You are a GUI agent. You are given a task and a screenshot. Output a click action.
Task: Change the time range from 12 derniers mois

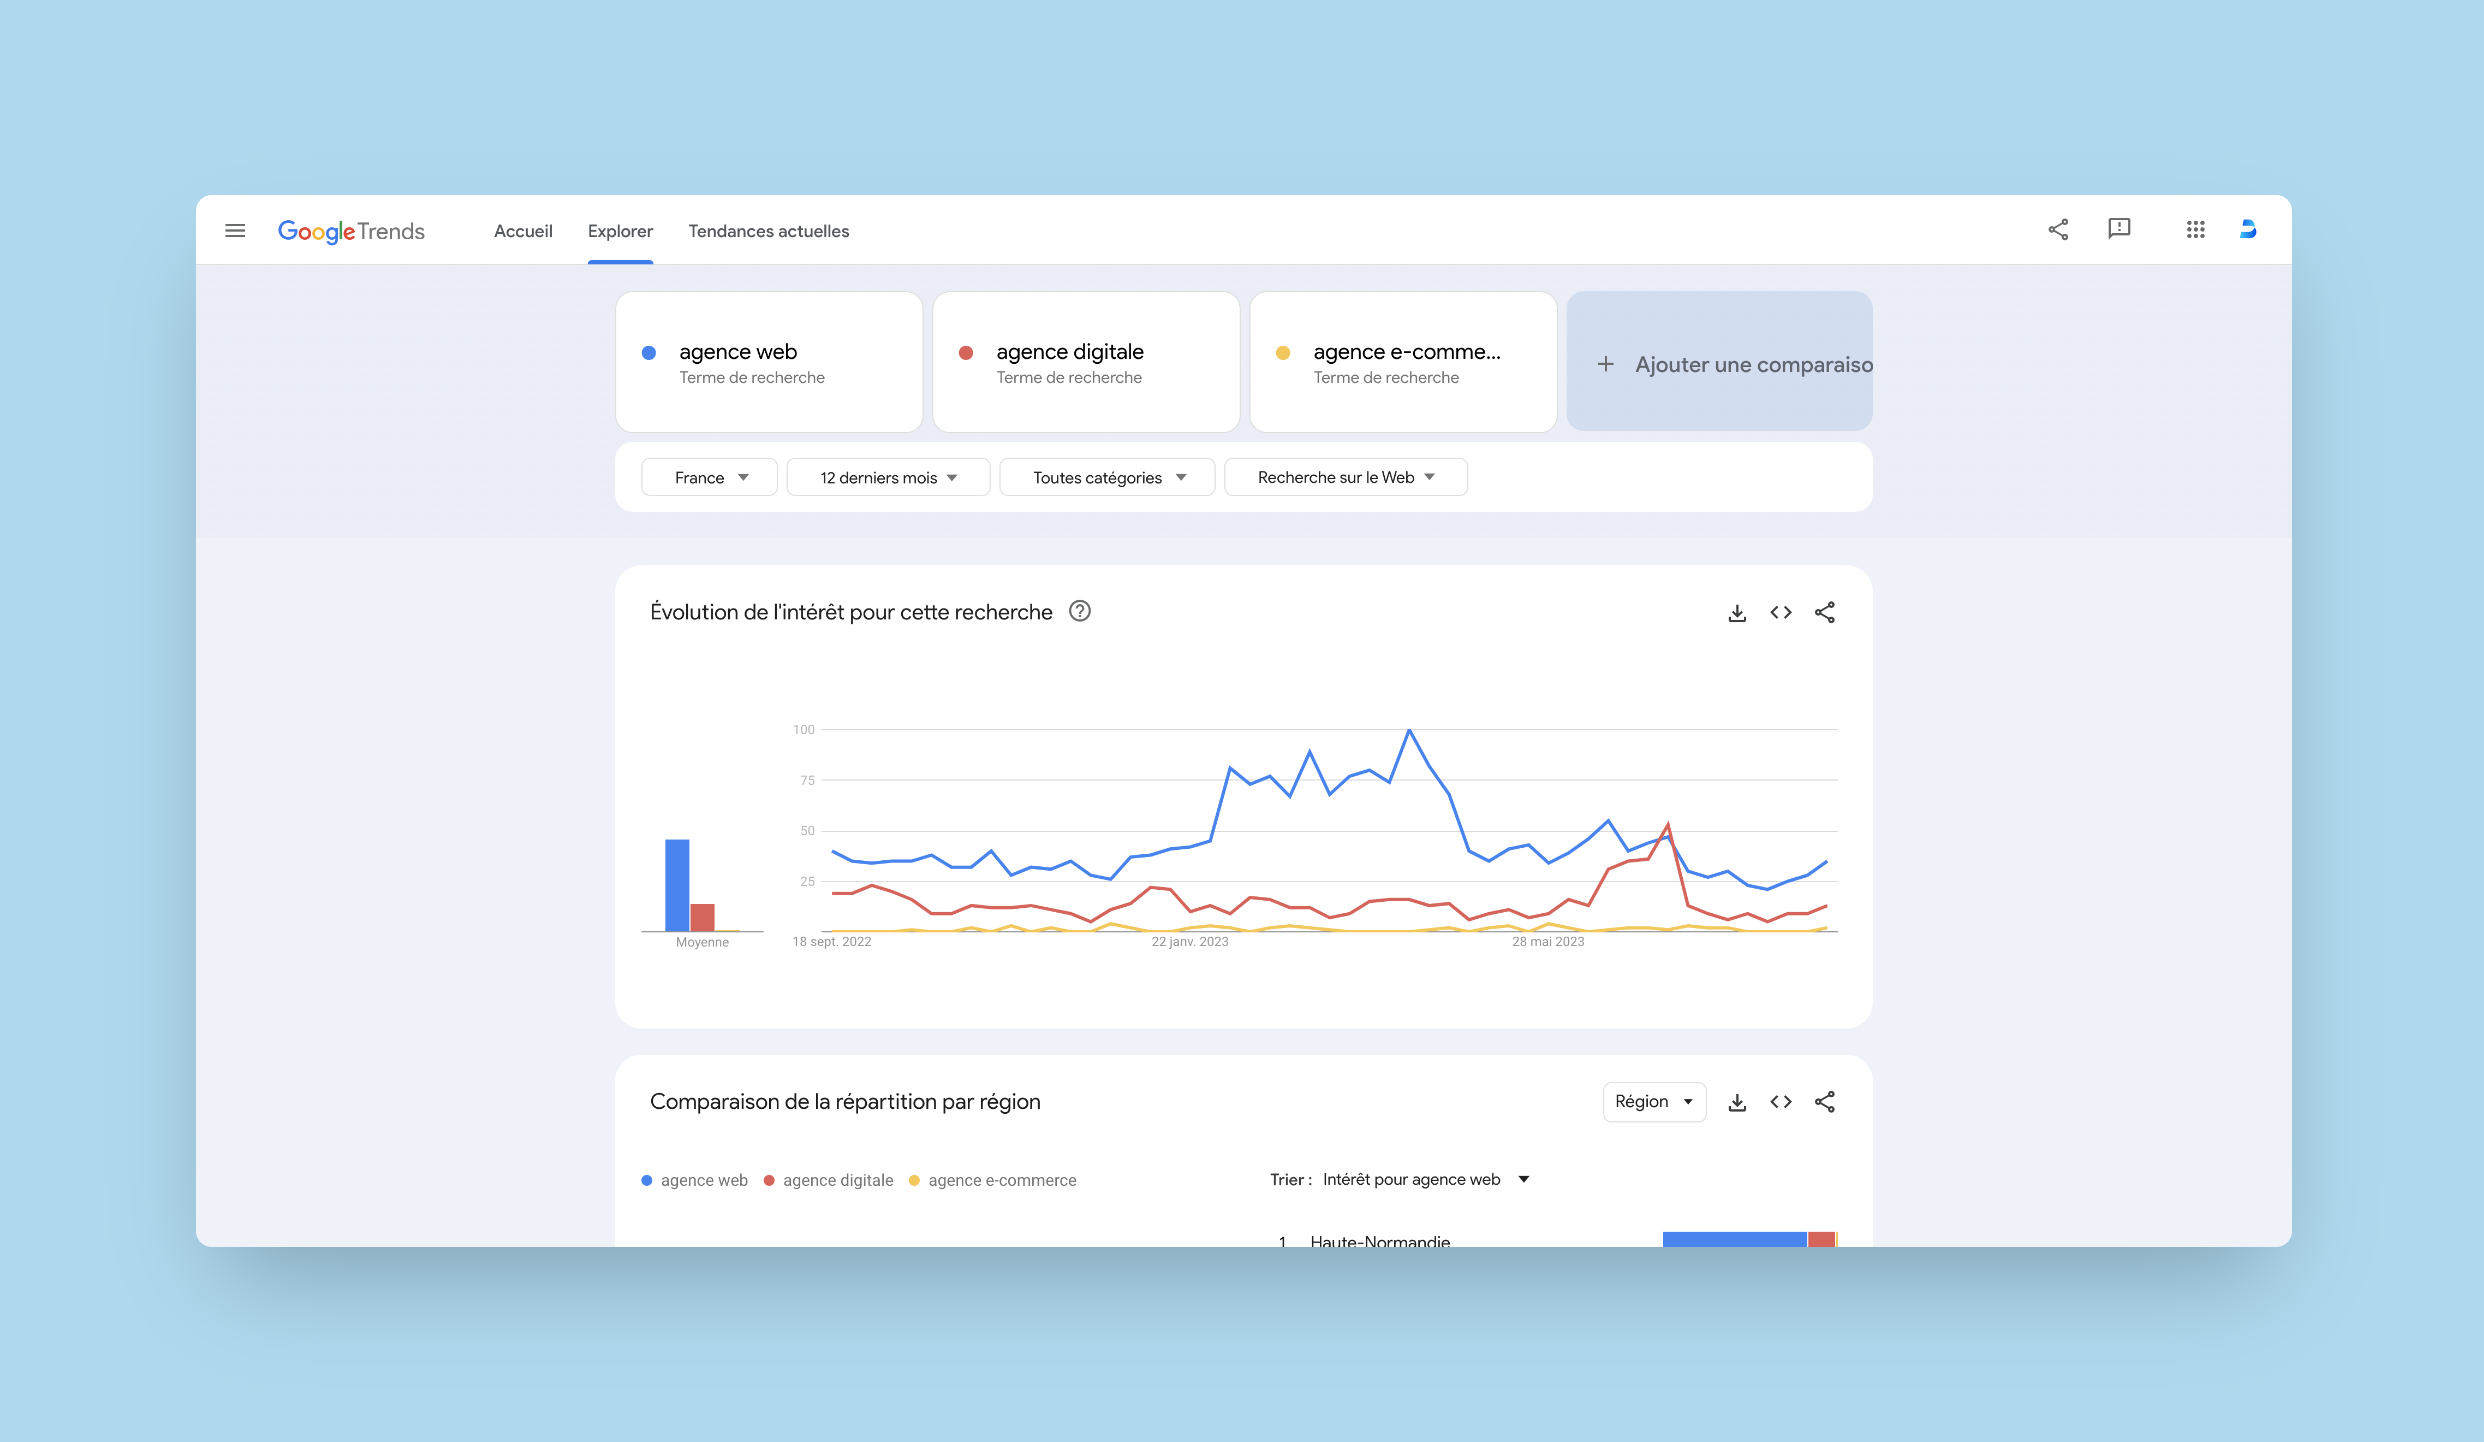pos(888,477)
